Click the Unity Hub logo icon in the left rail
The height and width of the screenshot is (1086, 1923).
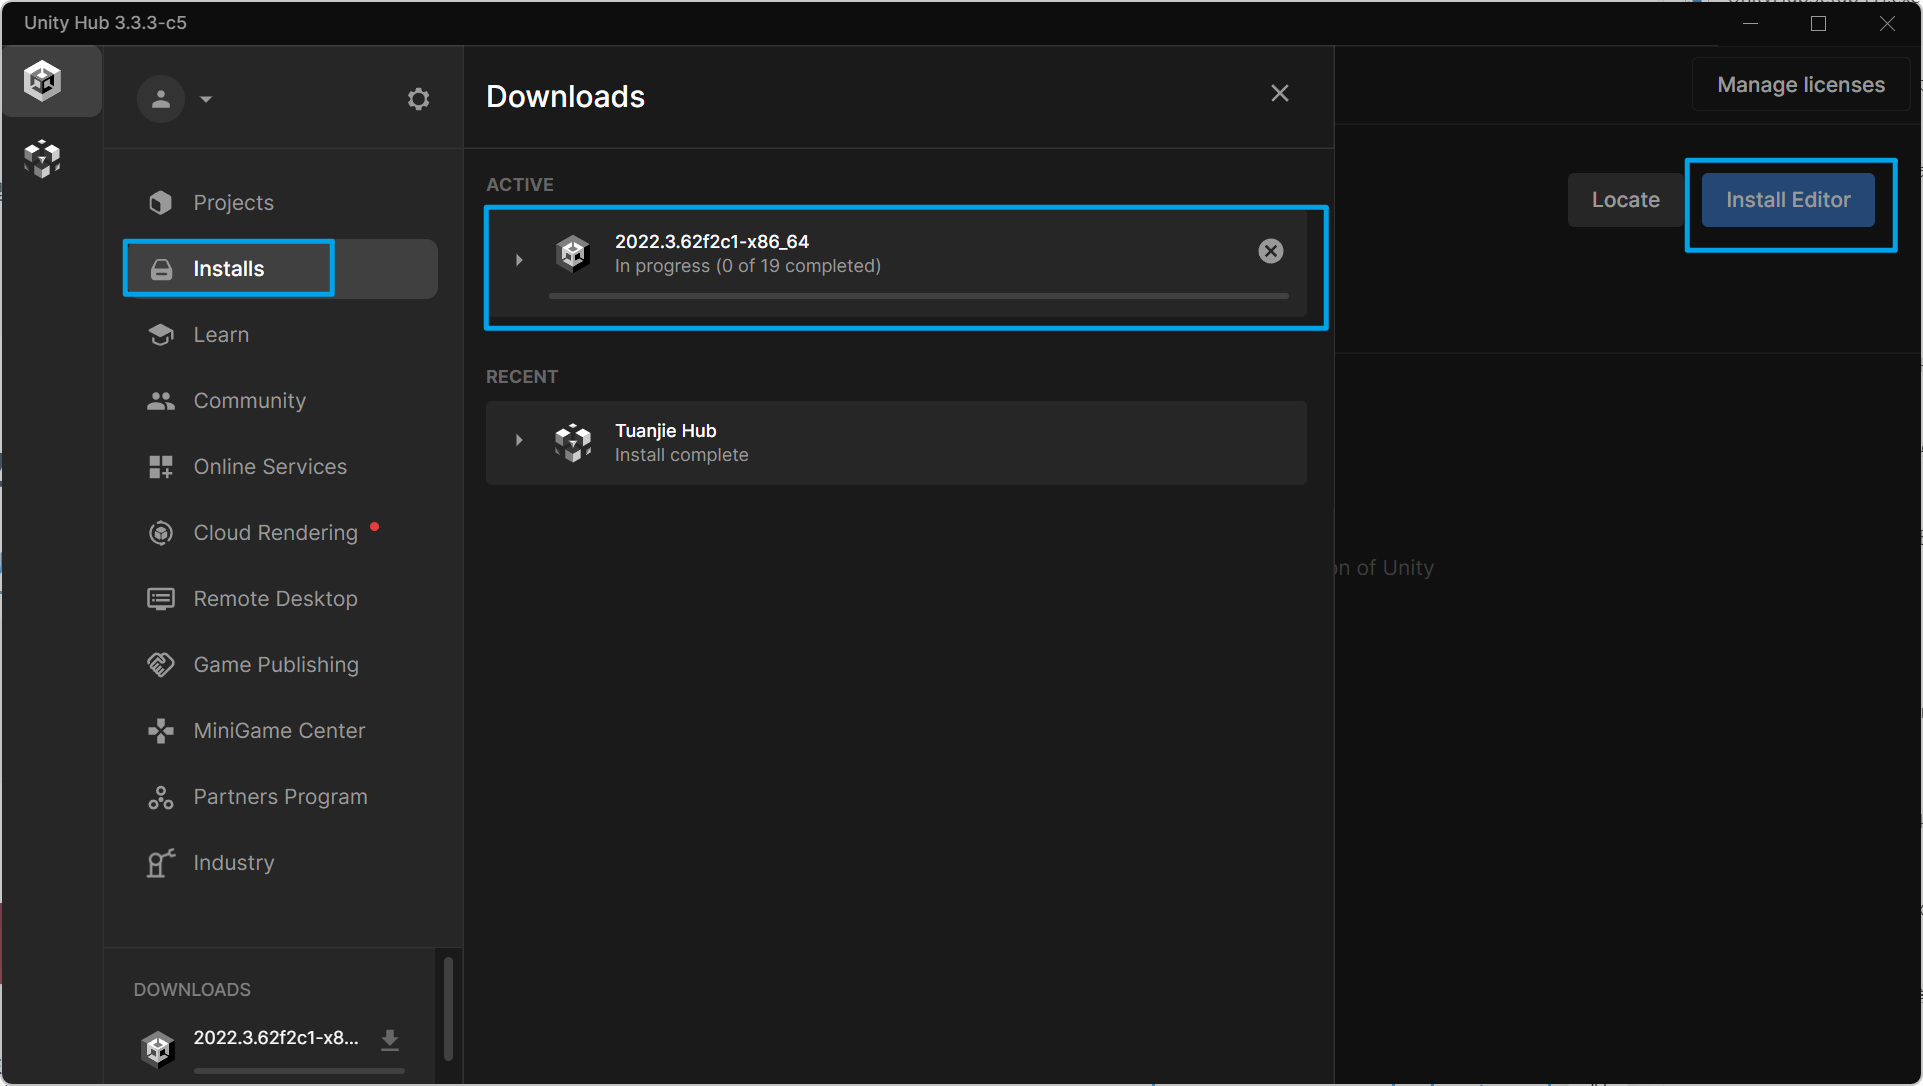coord(43,81)
